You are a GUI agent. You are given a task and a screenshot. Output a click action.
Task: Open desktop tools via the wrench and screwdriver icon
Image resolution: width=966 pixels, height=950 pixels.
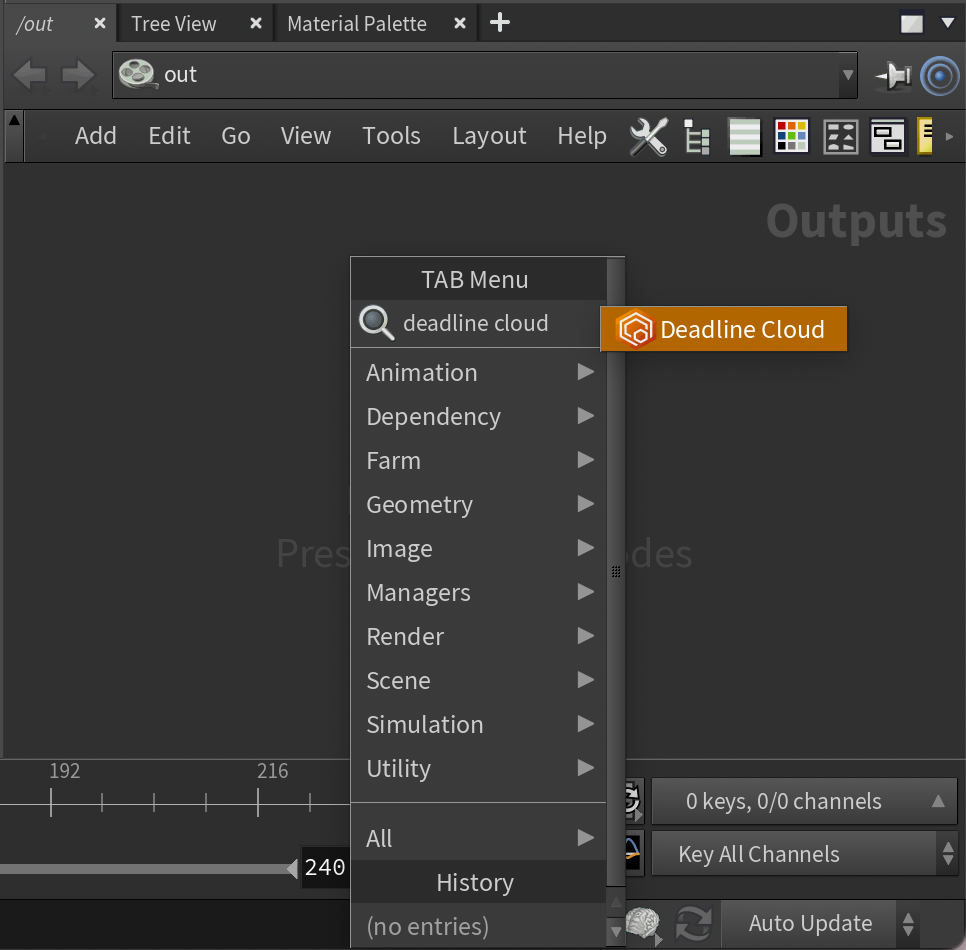pyautogui.click(x=648, y=136)
